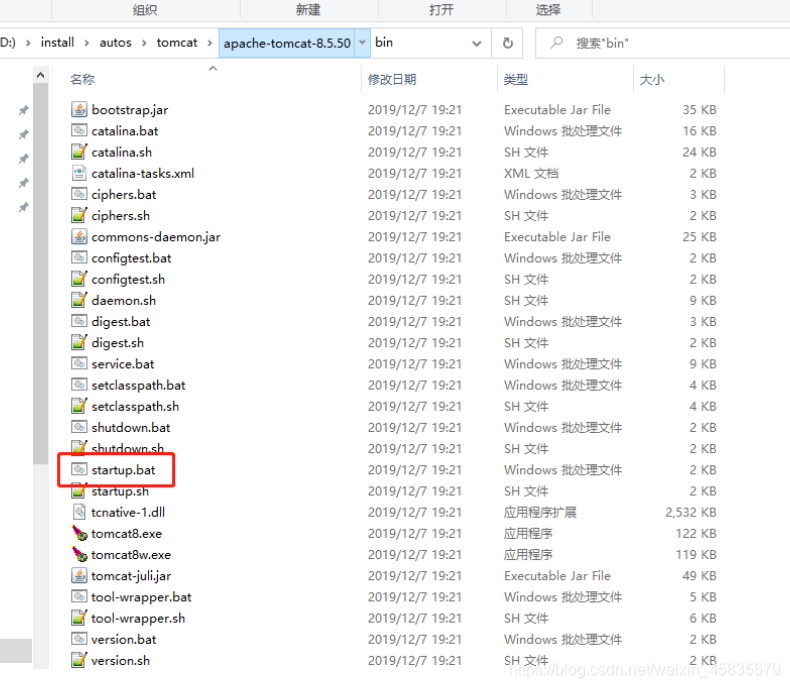This screenshot has height=688, width=790.
Task: Expand the address bar history dropdown
Action: click(x=476, y=44)
